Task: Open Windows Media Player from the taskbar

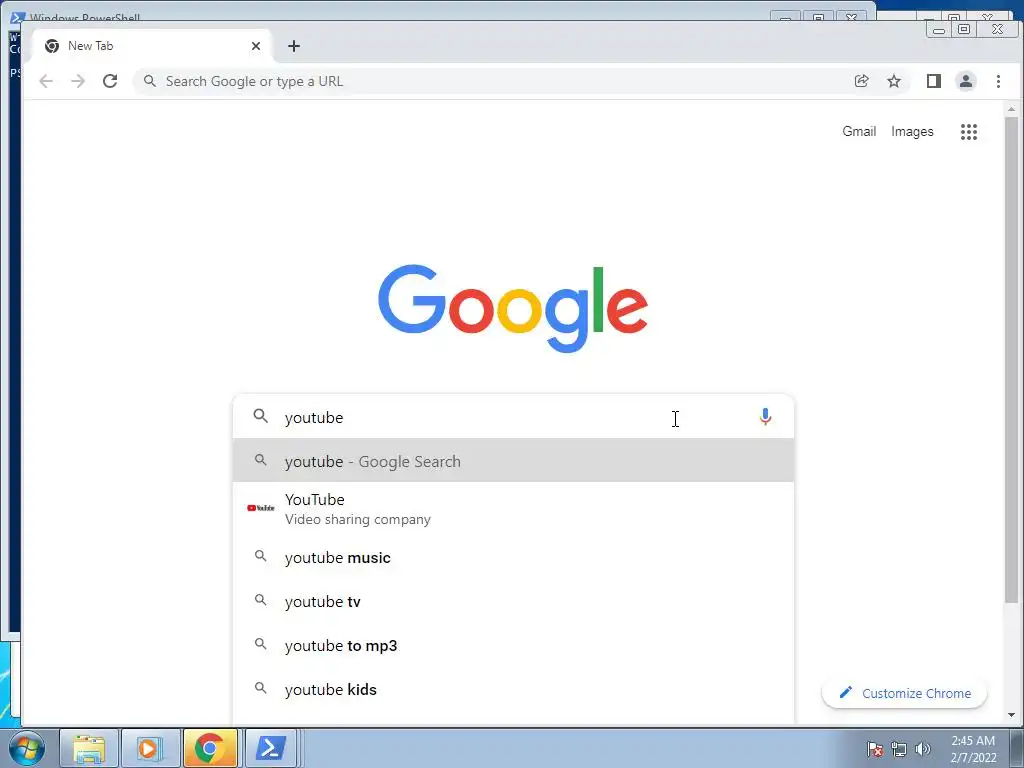Action: click(x=150, y=748)
